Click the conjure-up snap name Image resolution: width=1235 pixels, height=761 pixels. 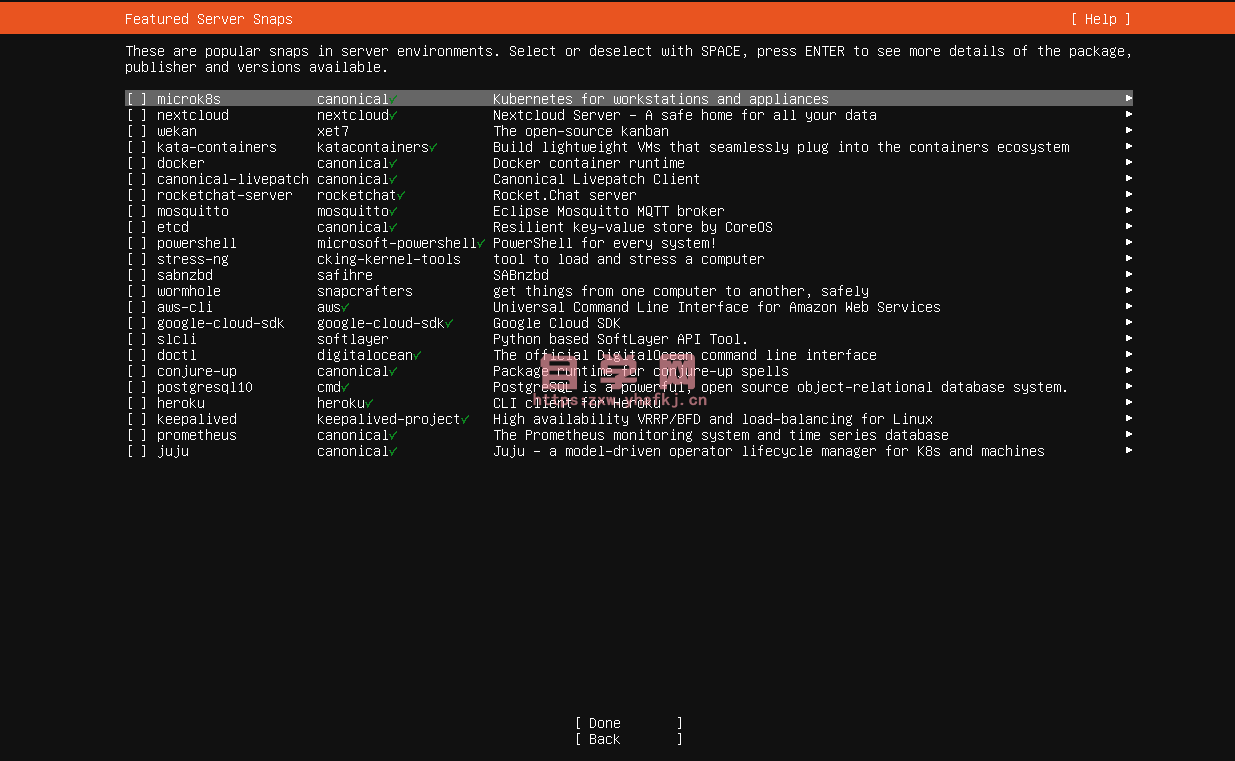point(197,371)
